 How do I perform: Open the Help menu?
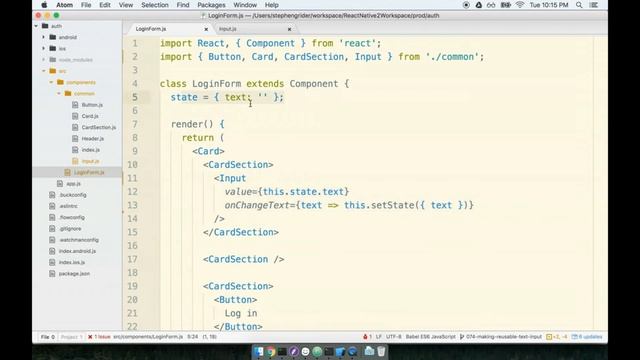tap(271, 5)
